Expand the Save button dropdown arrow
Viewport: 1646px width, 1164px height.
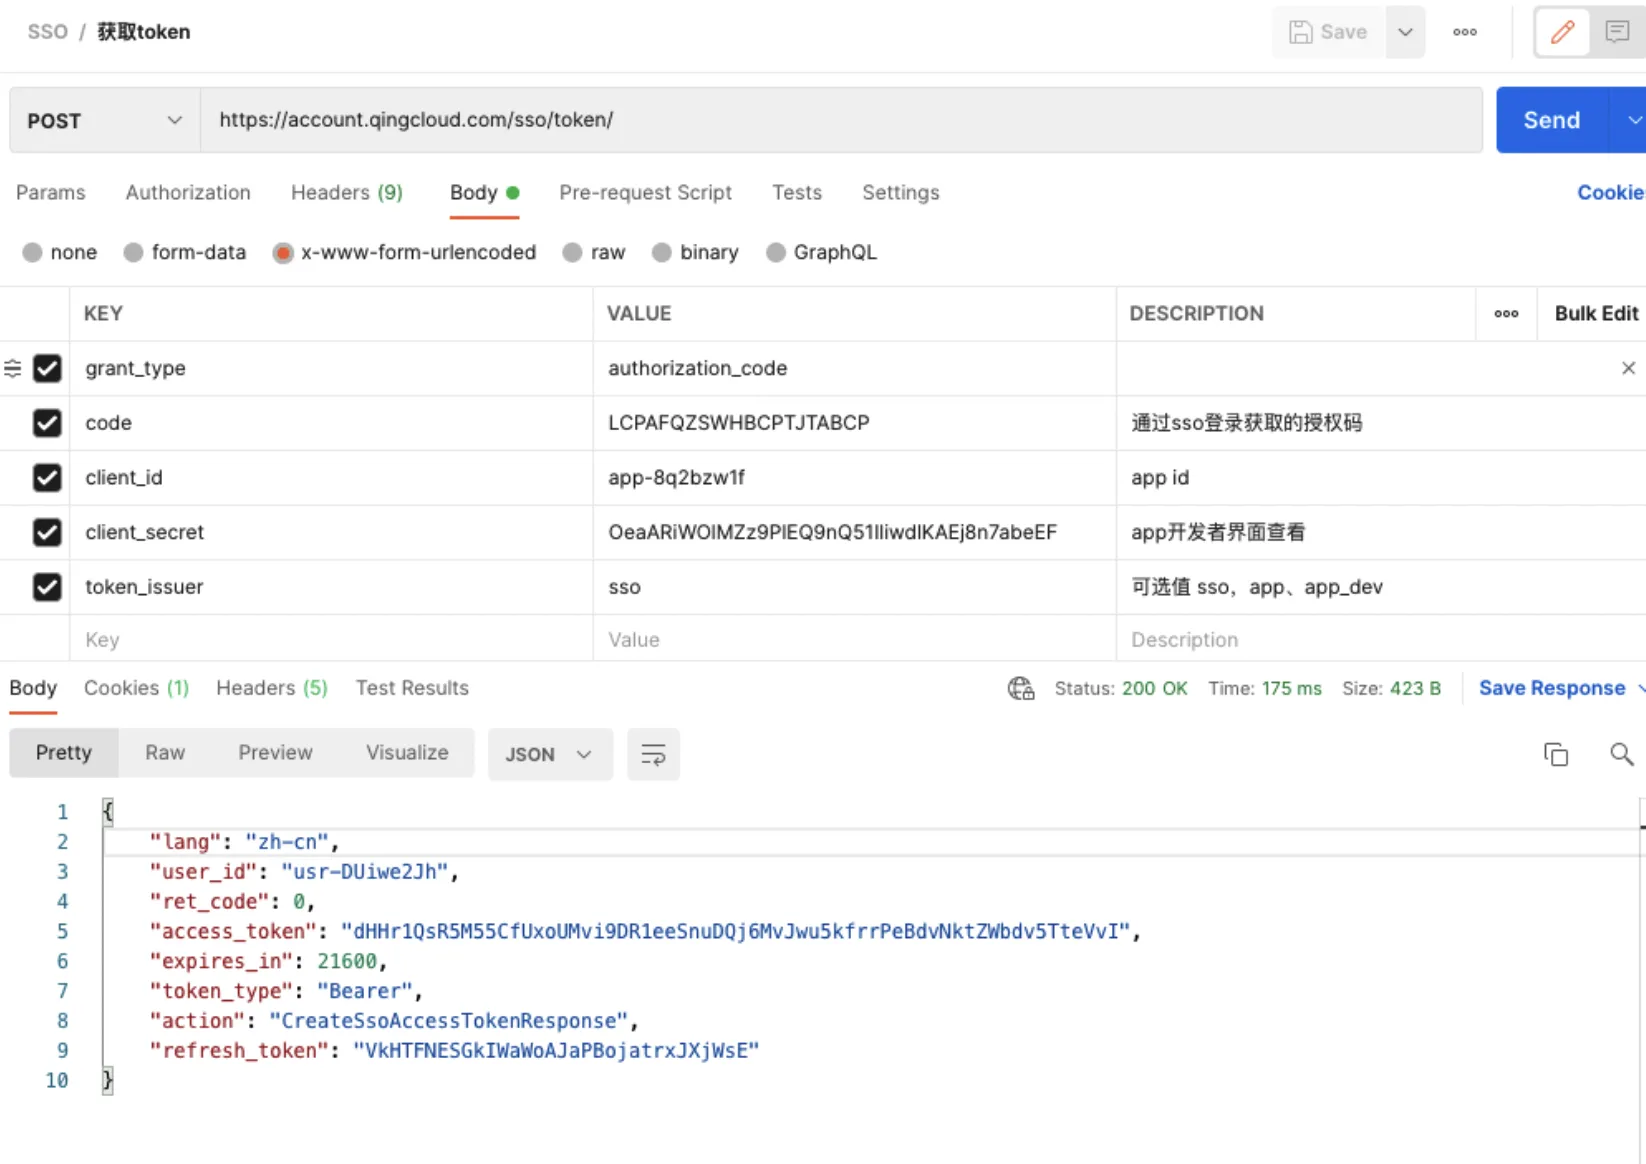pos(1404,32)
